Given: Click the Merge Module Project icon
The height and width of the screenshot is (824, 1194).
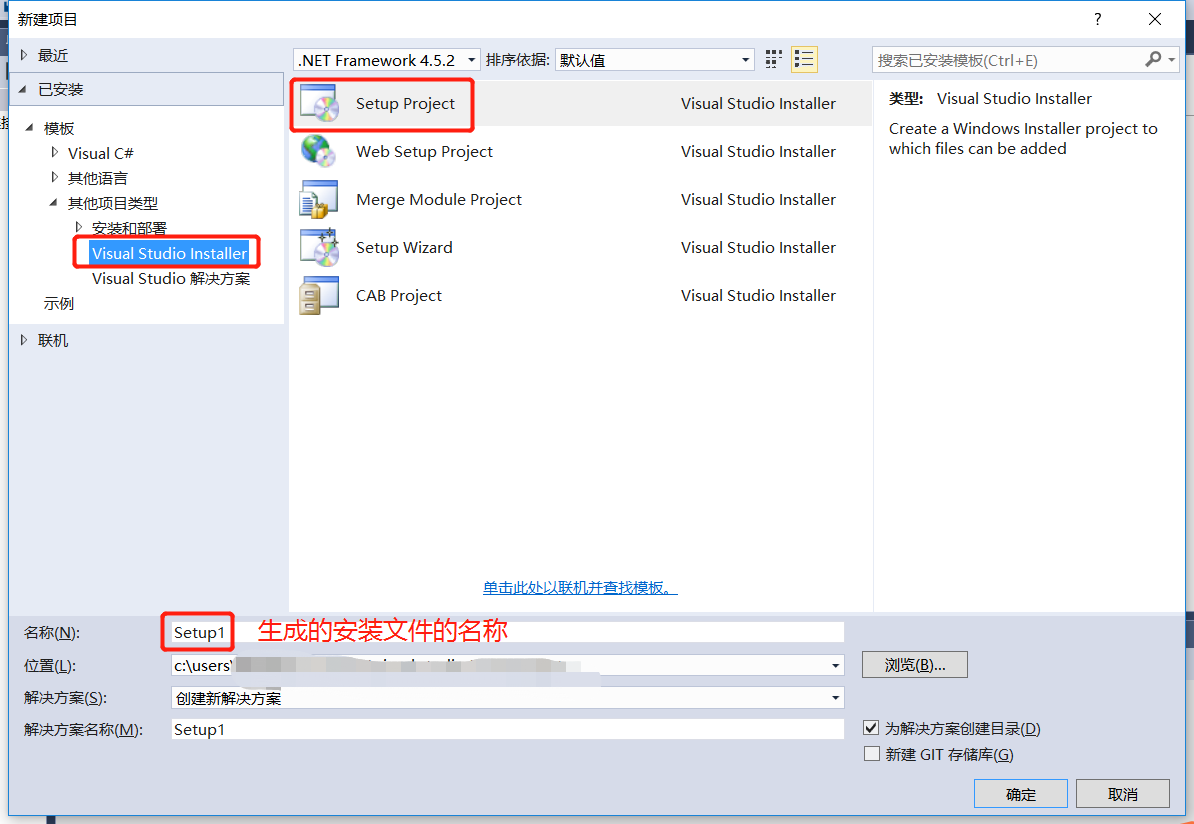Looking at the screenshot, I should point(320,200).
